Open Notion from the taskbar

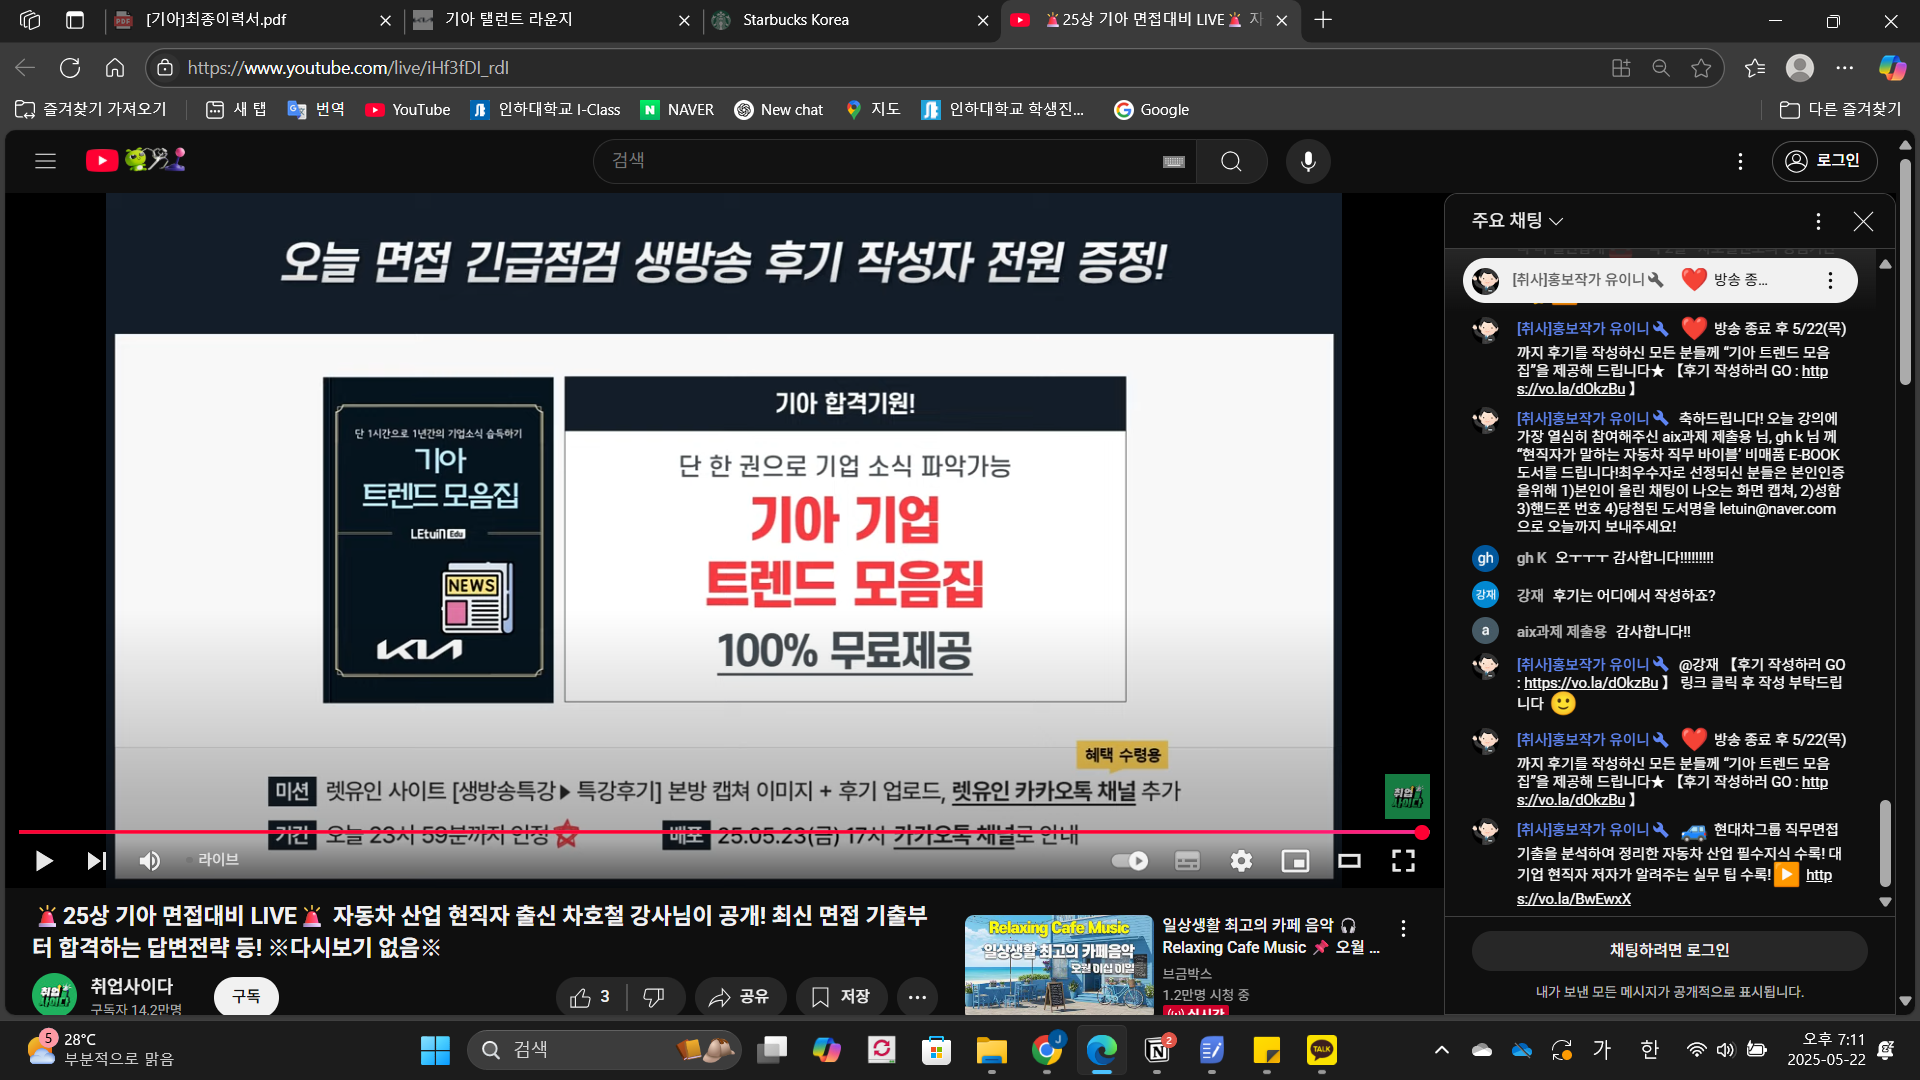click(1157, 1050)
